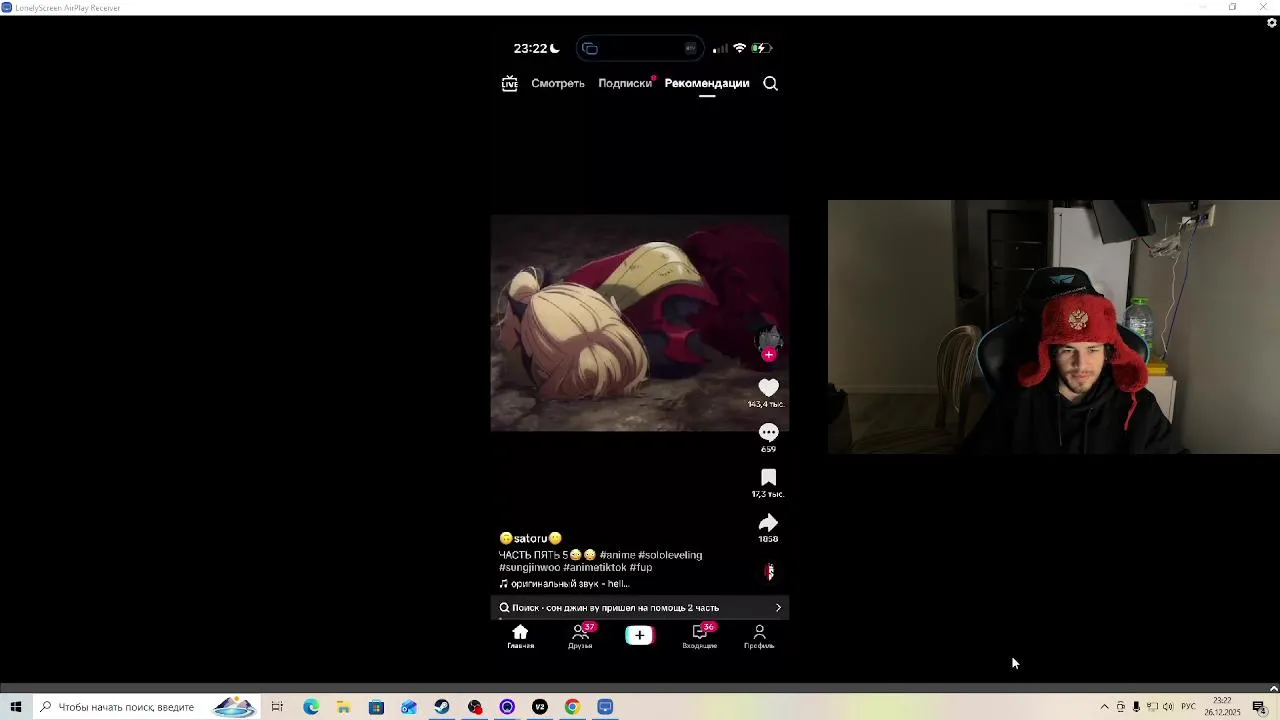The image size is (1280, 720).
Task: Switch to the Подписки tab
Action: 625,83
